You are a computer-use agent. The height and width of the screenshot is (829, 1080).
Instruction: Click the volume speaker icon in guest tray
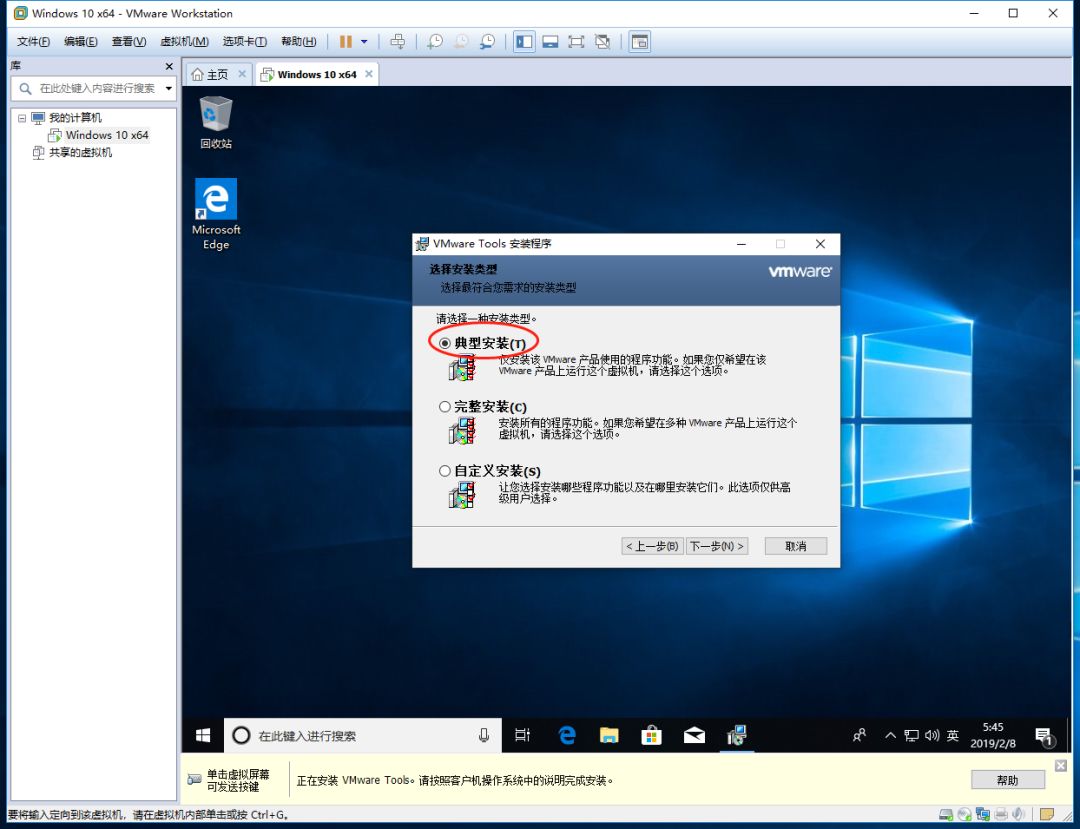click(932, 735)
